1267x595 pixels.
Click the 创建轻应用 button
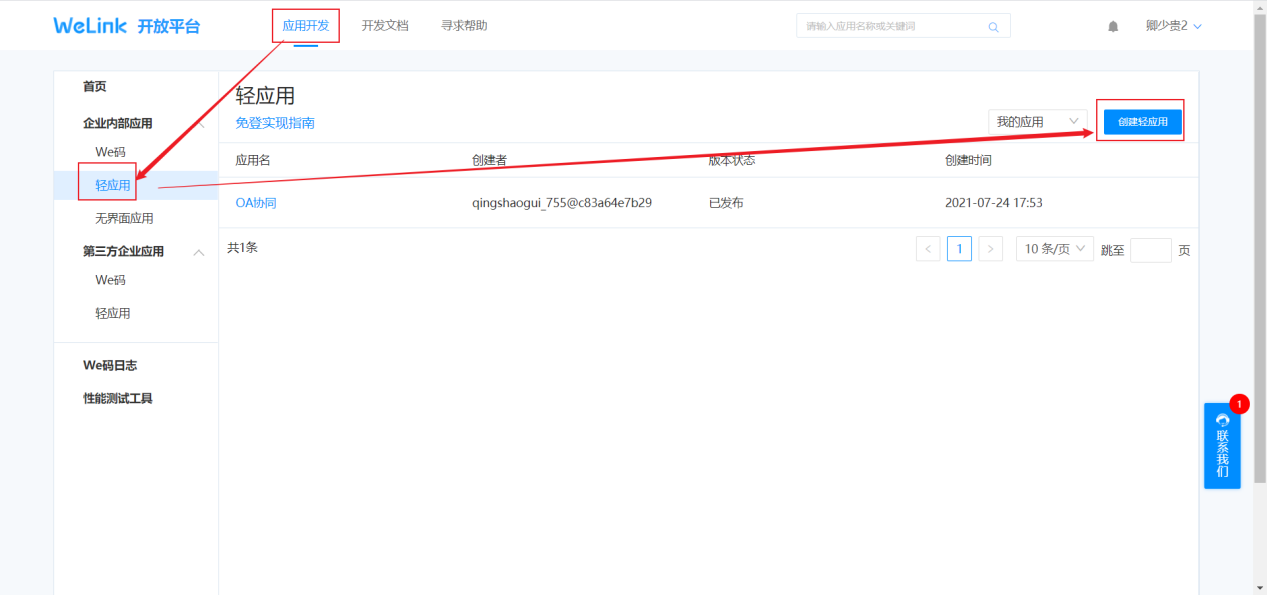coord(1143,121)
